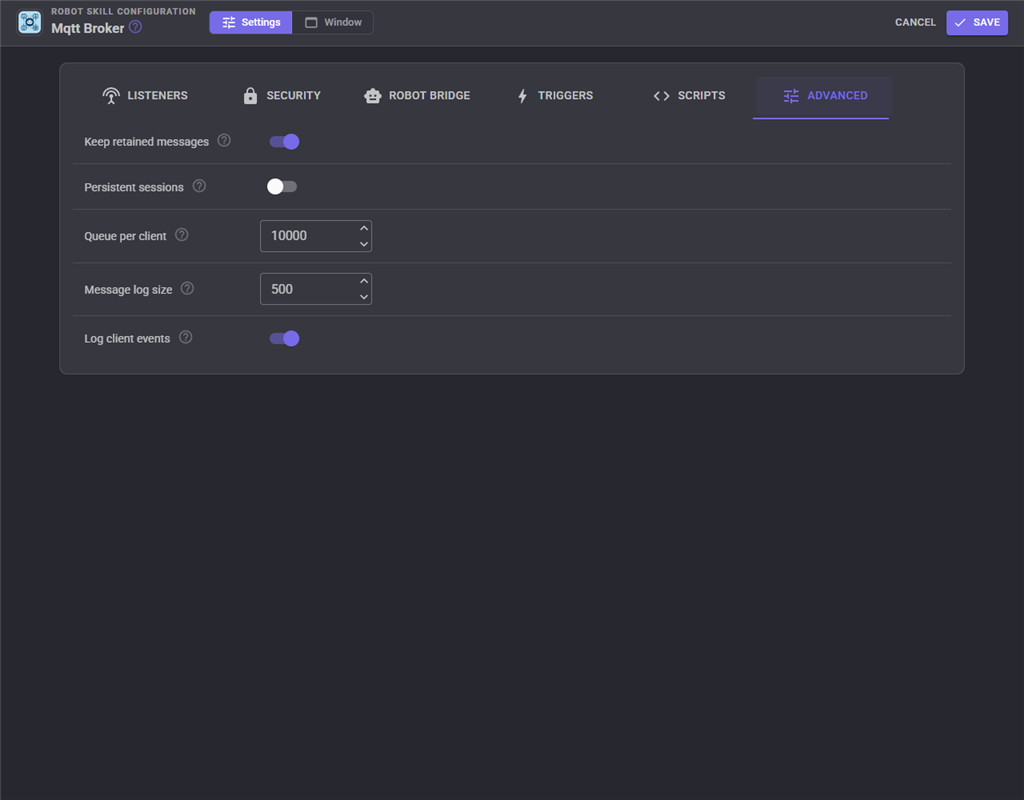Disable Keep retained messages toggle
Image resolution: width=1024 pixels, height=800 pixels.
[x=284, y=142]
